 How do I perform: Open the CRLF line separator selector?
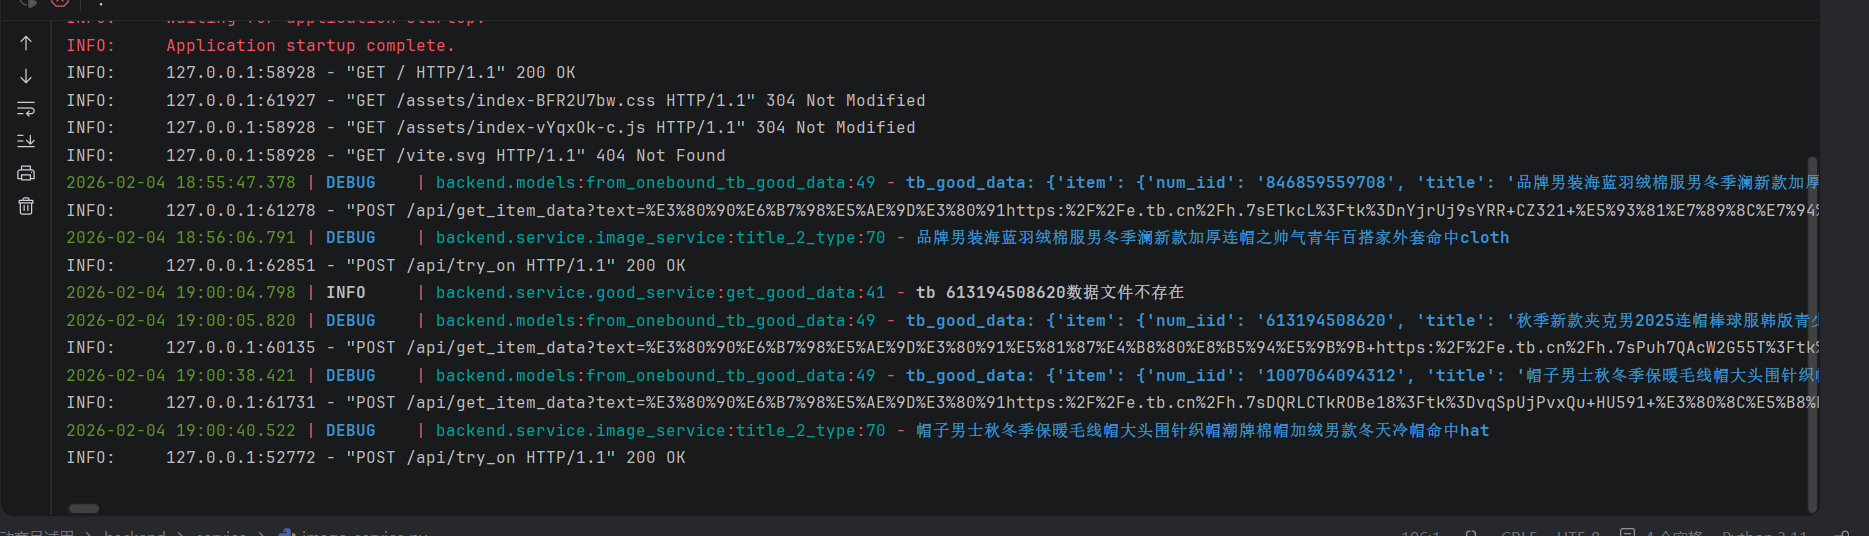point(1518,532)
